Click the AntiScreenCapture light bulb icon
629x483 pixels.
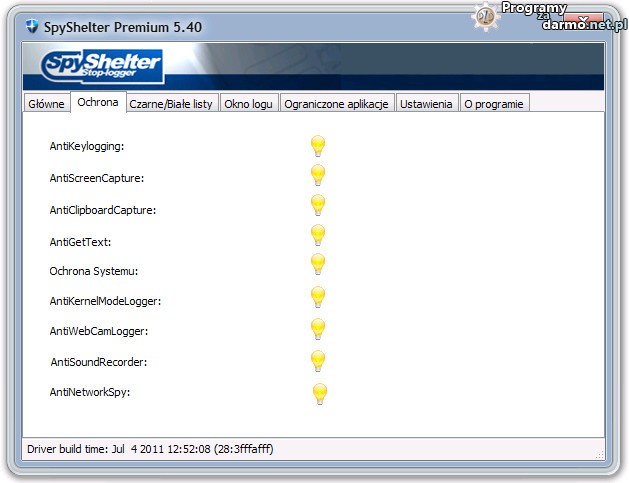[x=317, y=176]
